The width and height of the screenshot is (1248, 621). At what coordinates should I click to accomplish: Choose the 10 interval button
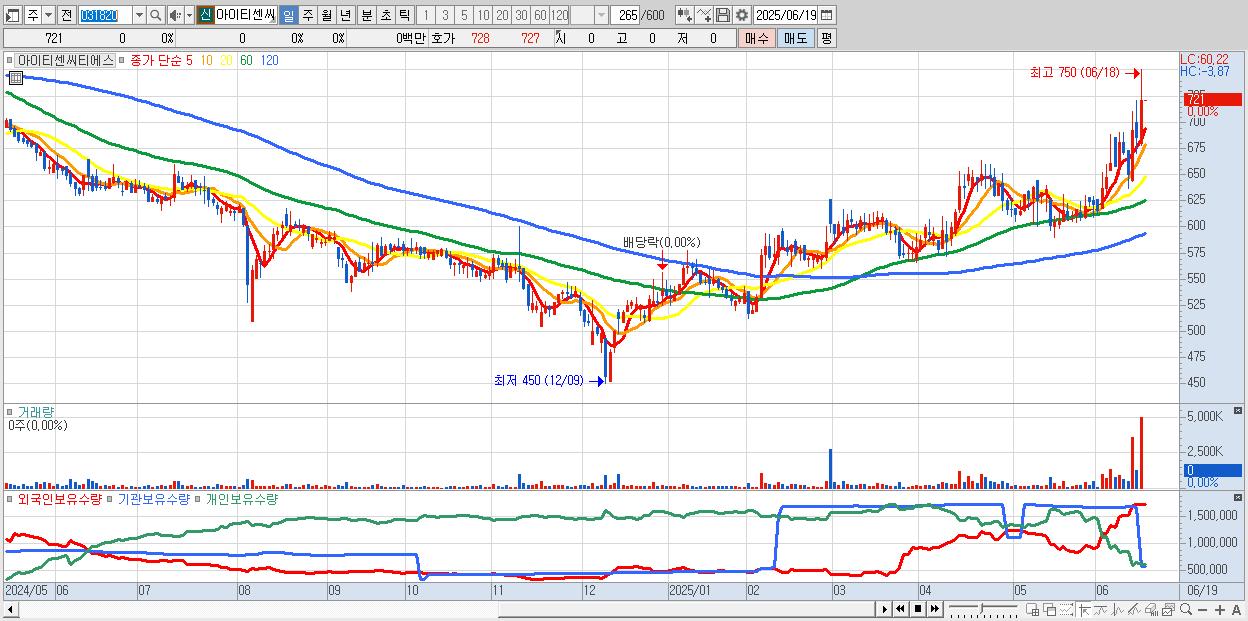click(483, 15)
